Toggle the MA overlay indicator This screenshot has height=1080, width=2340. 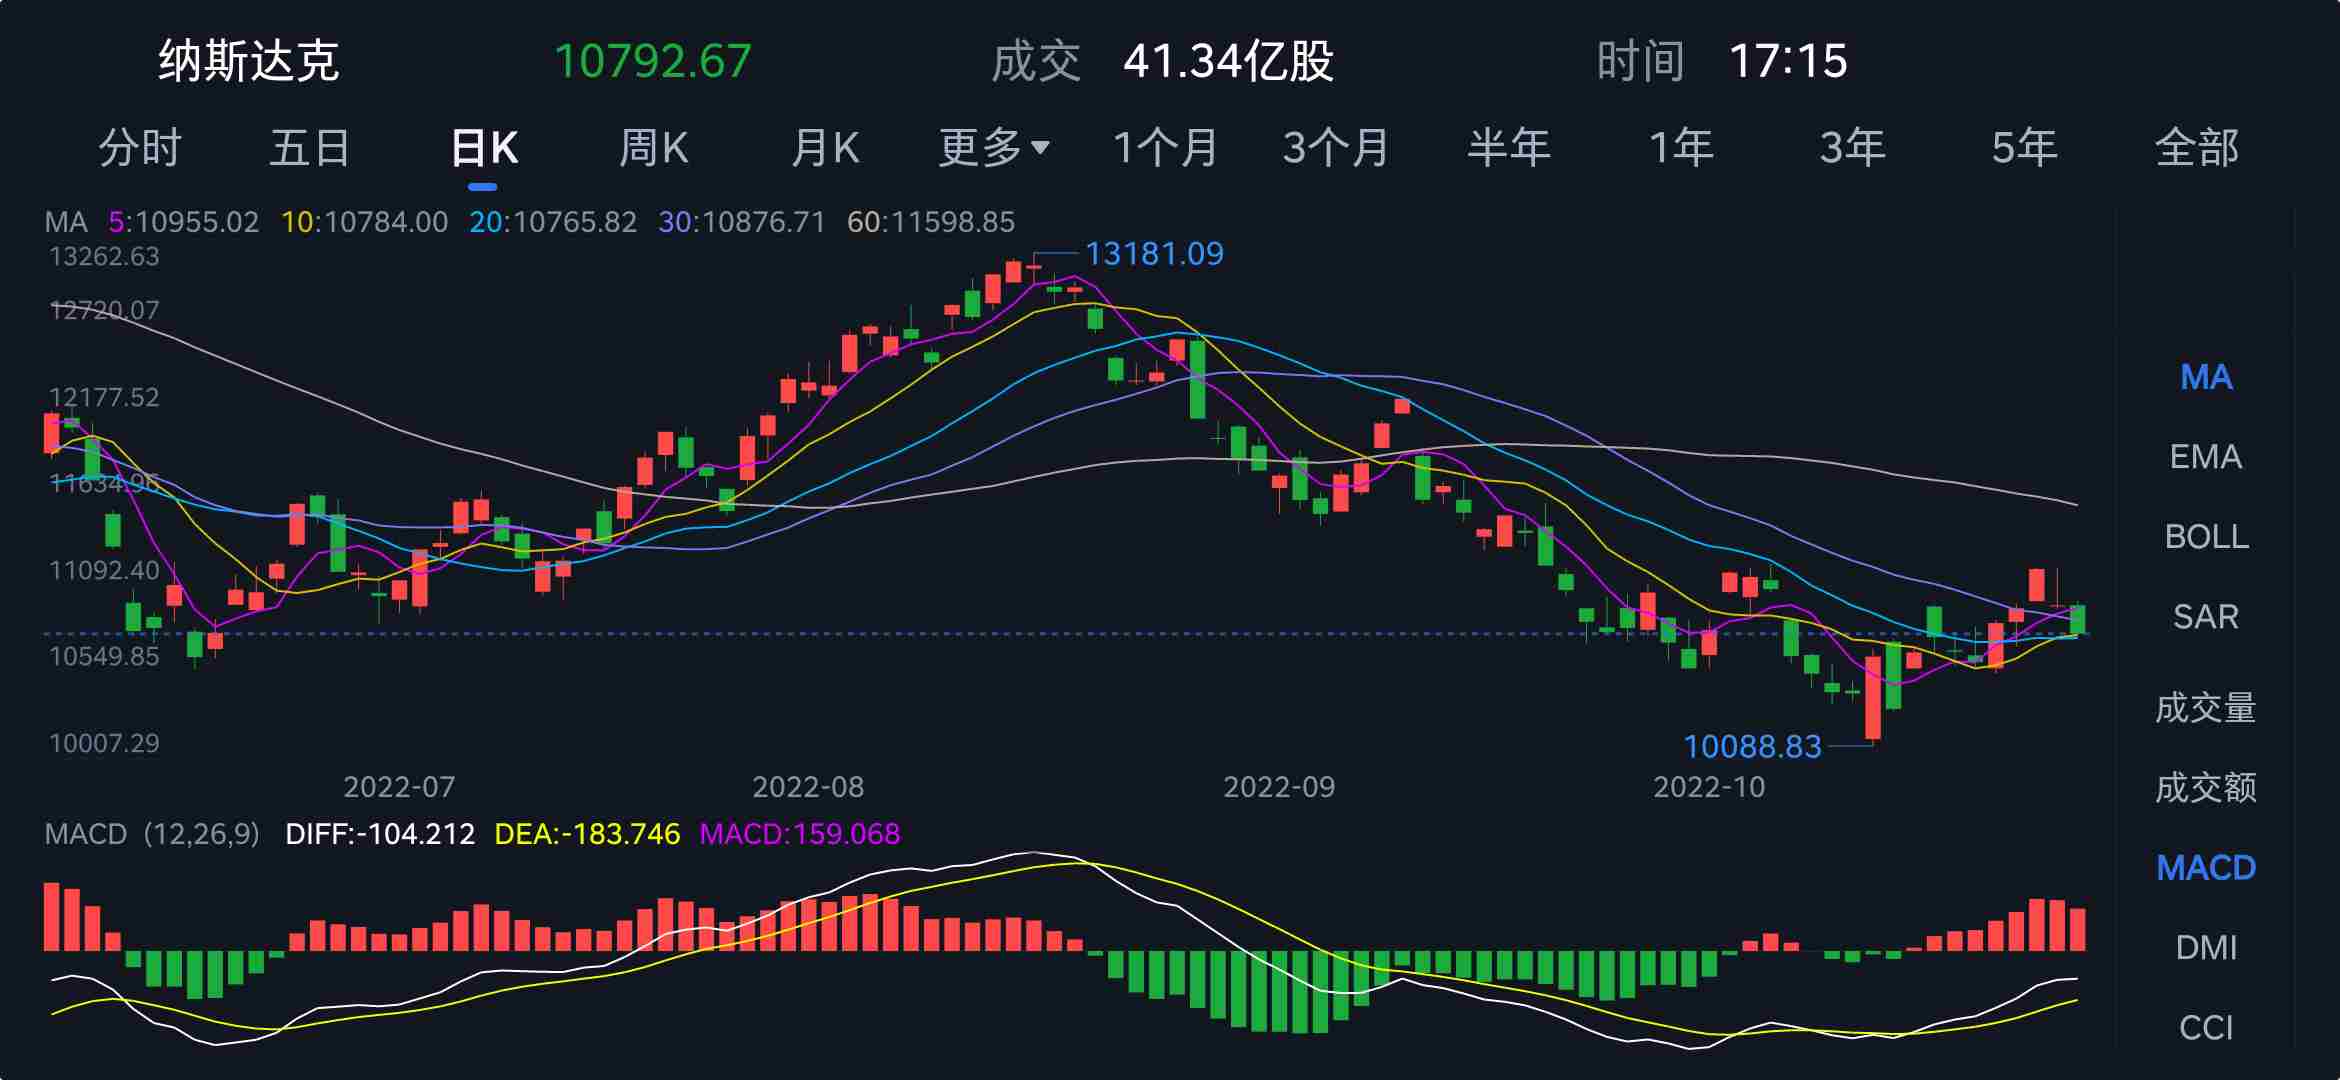tap(2206, 377)
